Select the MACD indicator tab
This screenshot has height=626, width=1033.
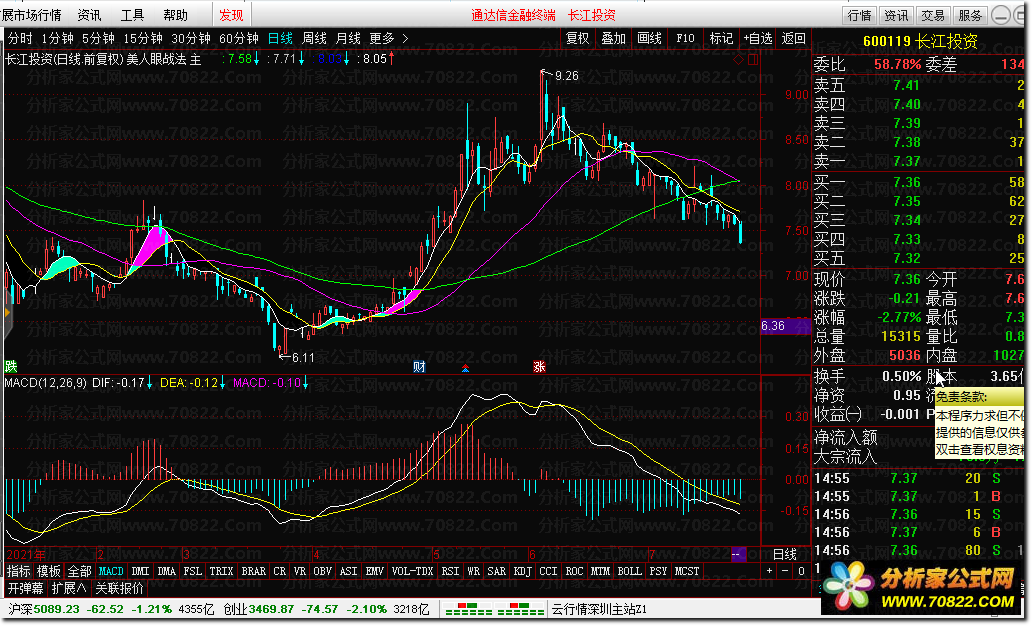tap(111, 571)
